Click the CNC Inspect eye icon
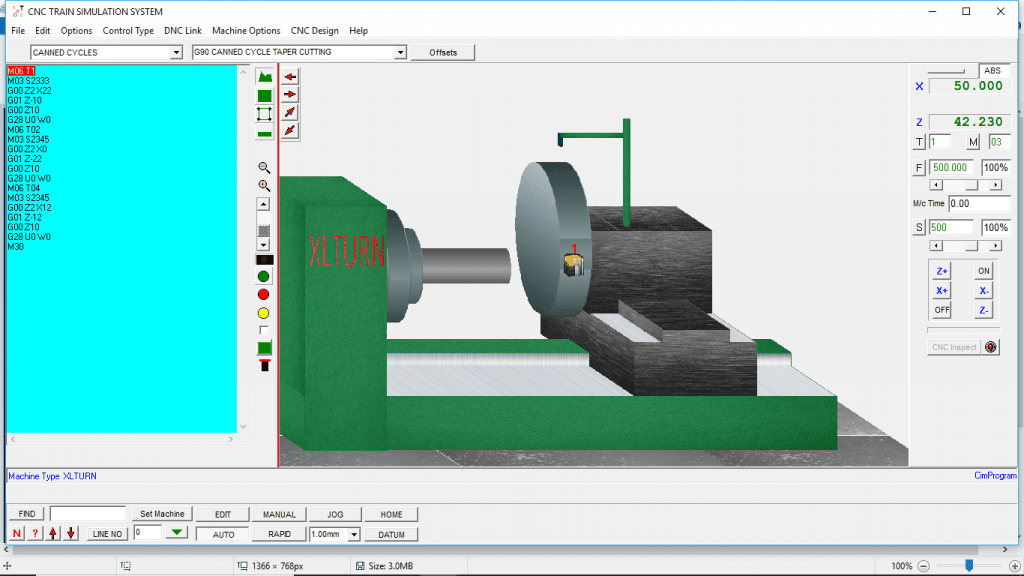1024x576 pixels. (989, 346)
